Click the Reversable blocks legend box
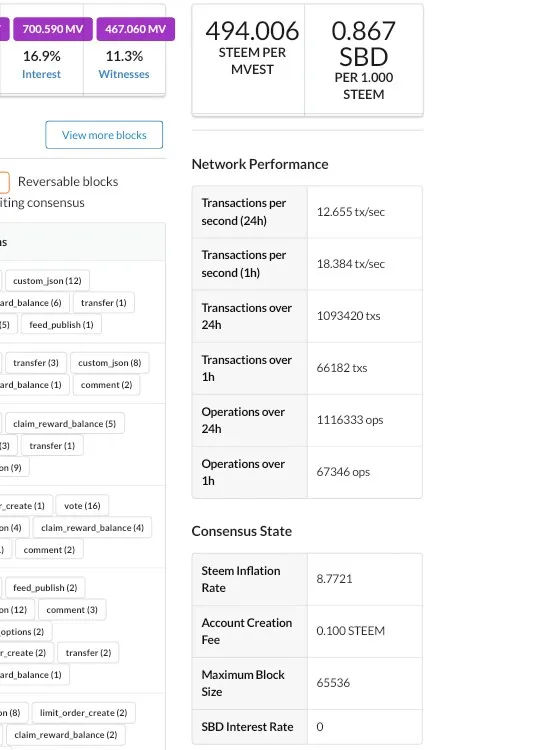Screen dimensions: 540x750 (x=4, y=182)
